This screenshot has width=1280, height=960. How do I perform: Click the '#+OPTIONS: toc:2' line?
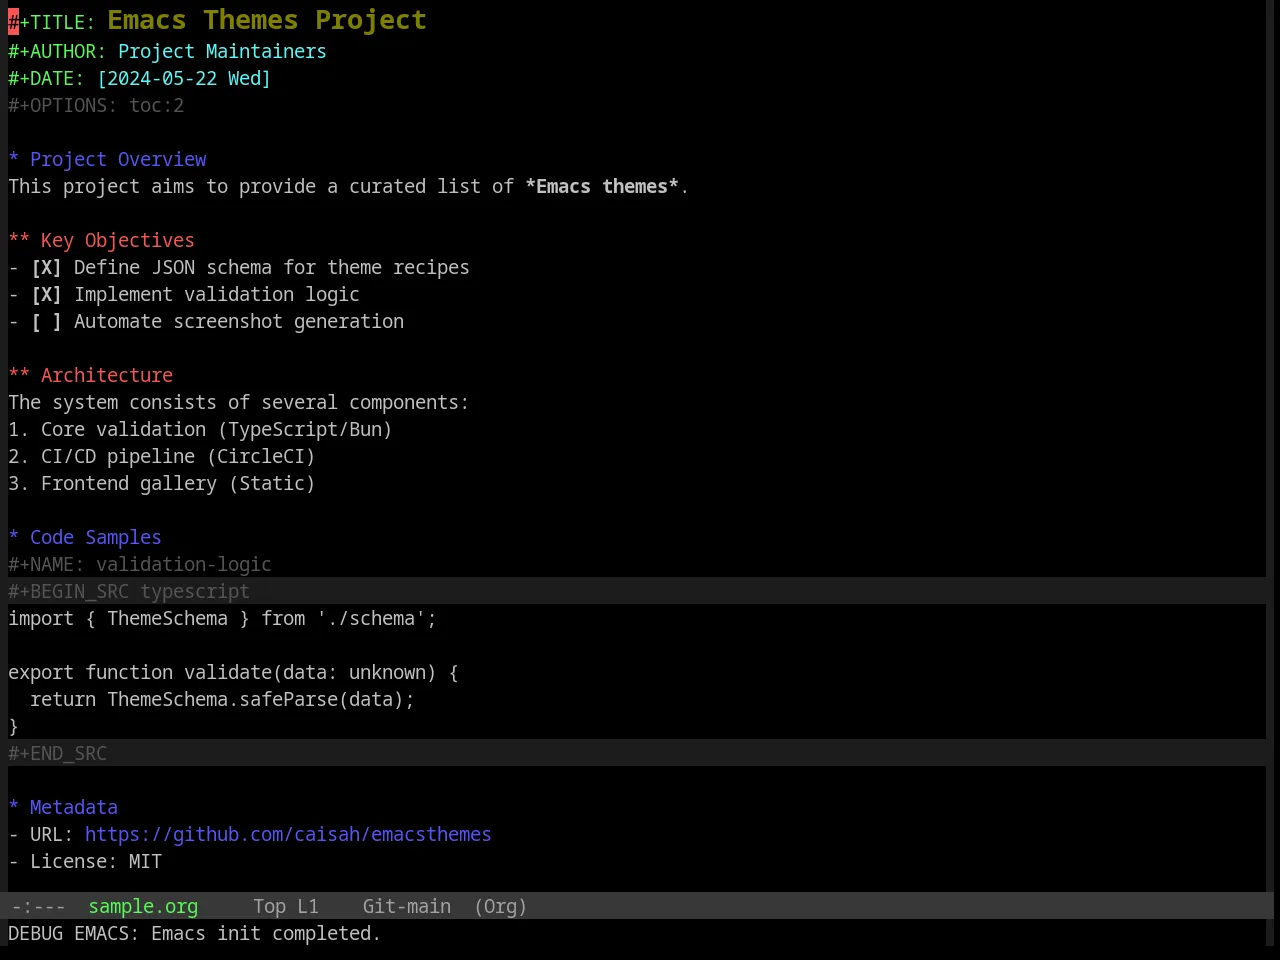(96, 105)
